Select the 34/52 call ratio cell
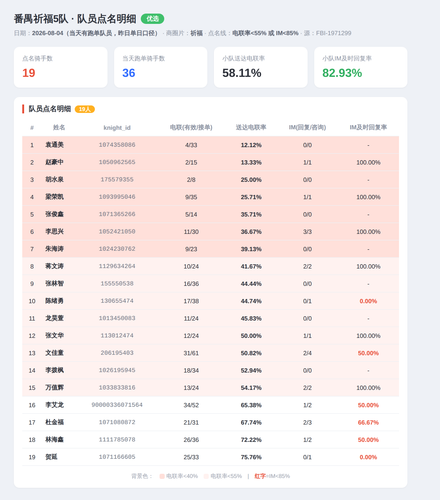 pos(191,405)
